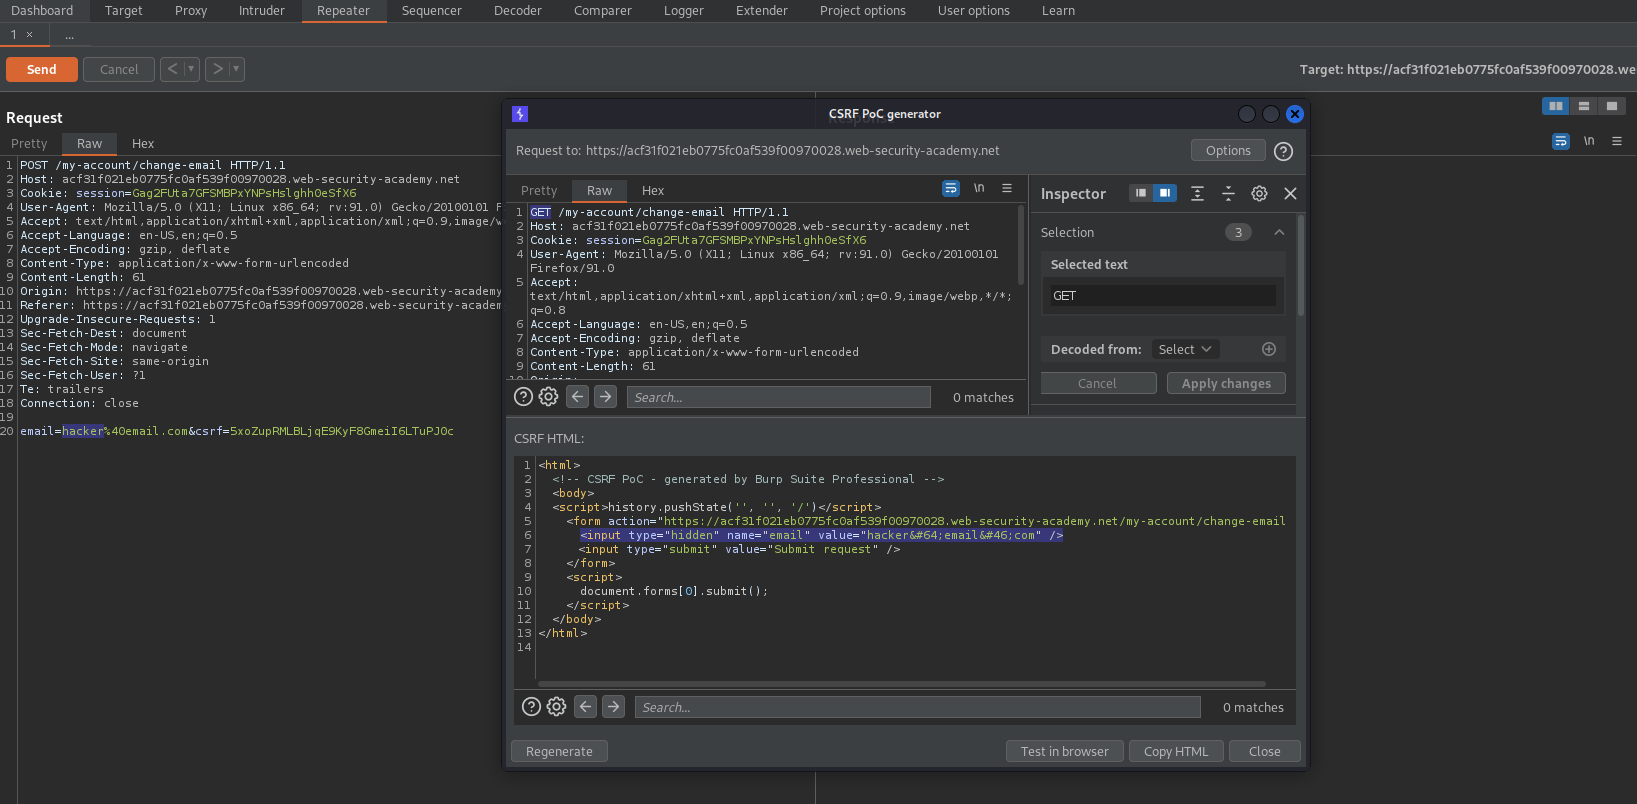Open the forward history dropdown arrow in Repeater
Screen dimensions: 1637x804
point(236,69)
